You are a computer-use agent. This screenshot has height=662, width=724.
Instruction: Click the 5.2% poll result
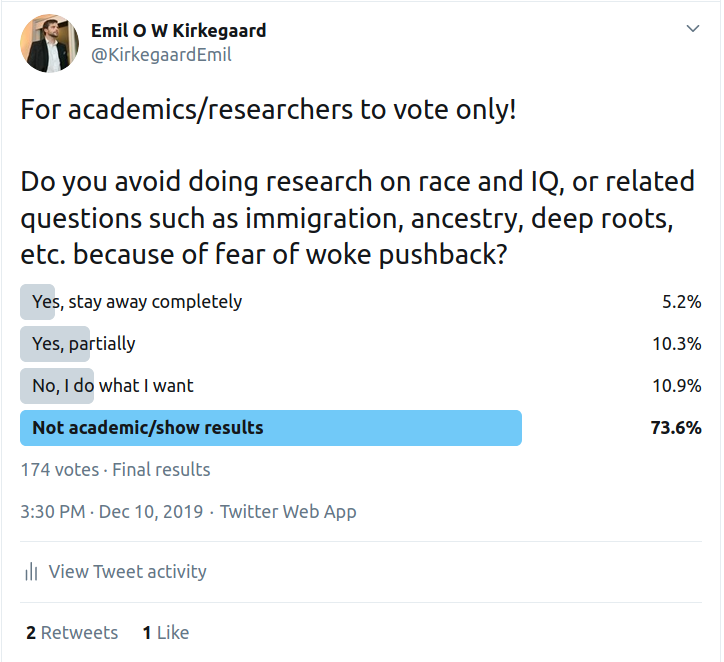pyautogui.click(x=681, y=301)
